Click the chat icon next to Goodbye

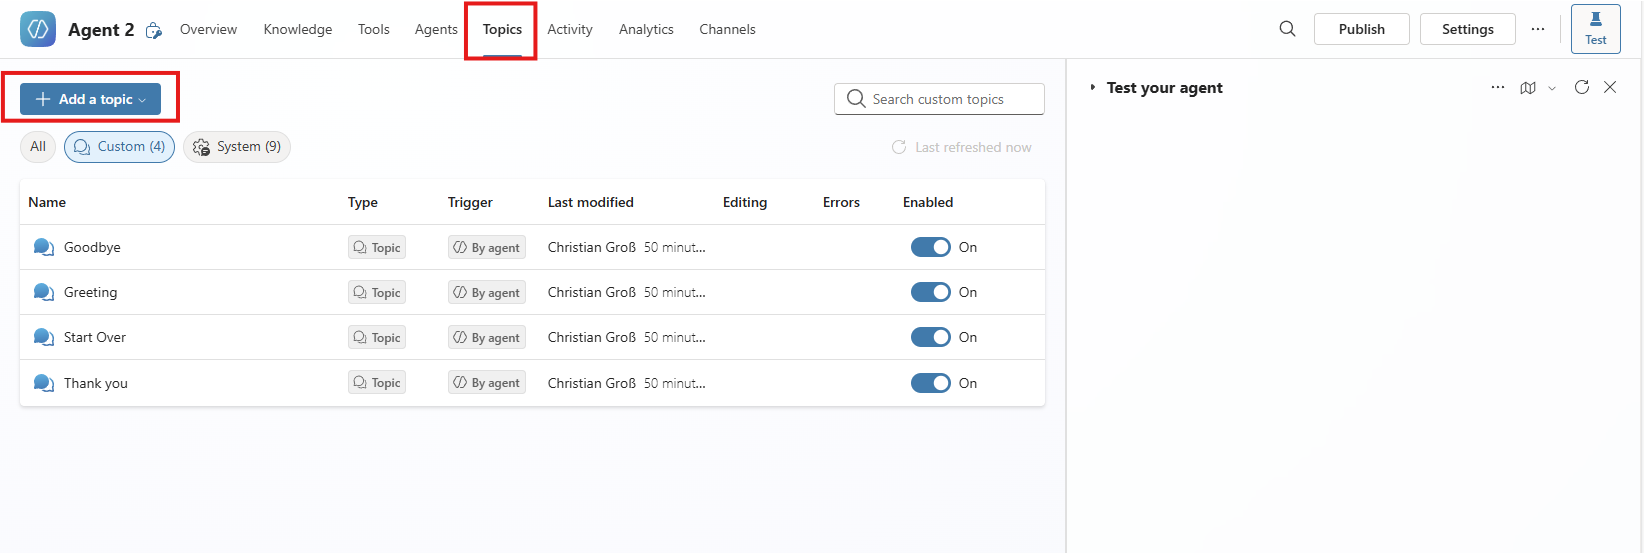coord(43,247)
